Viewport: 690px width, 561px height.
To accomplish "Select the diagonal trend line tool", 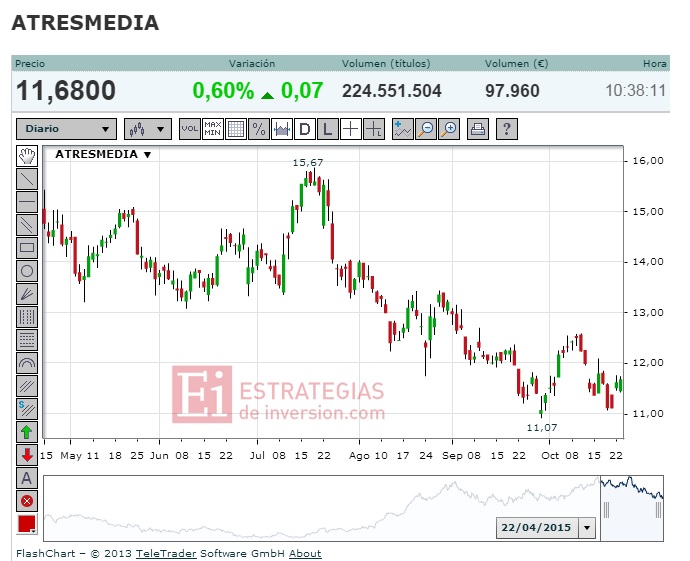I will tap(27, 179).
